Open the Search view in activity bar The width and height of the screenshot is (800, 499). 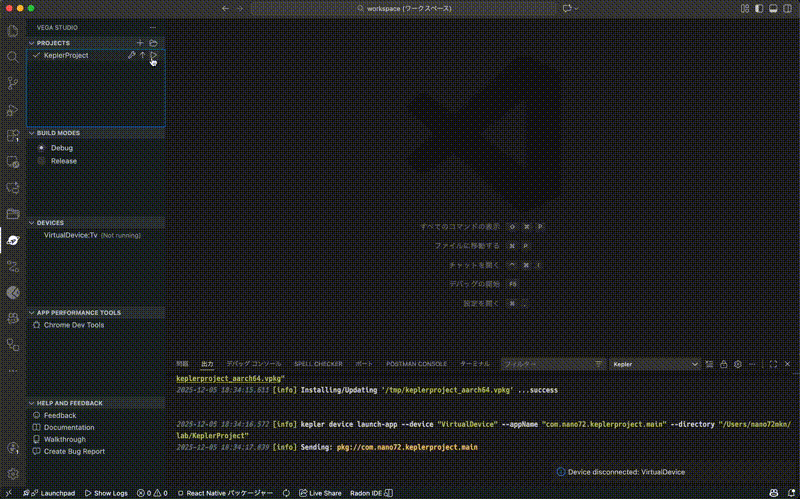coord(13,57)
